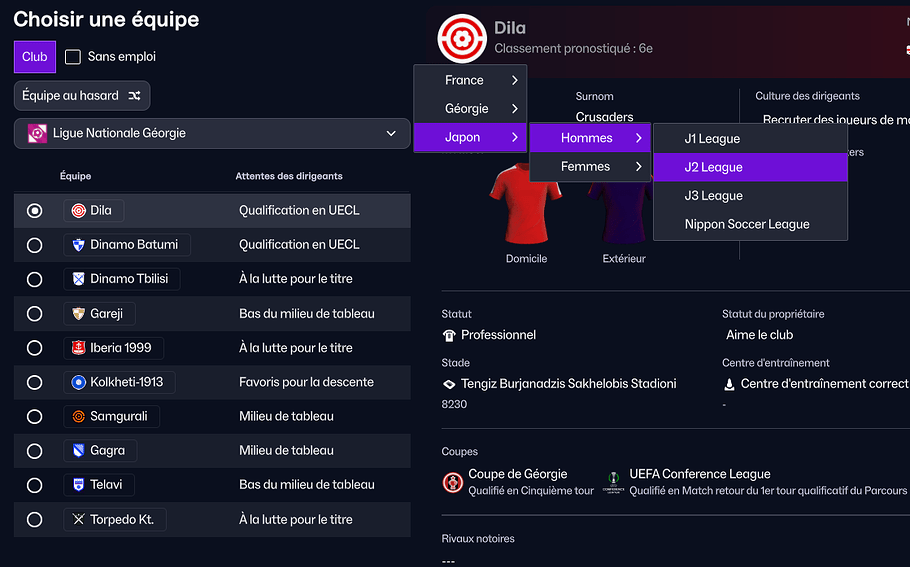Select the red Domicile home kit
The height and width of the screenshot is (567, 910).
(x=521, y=203)
